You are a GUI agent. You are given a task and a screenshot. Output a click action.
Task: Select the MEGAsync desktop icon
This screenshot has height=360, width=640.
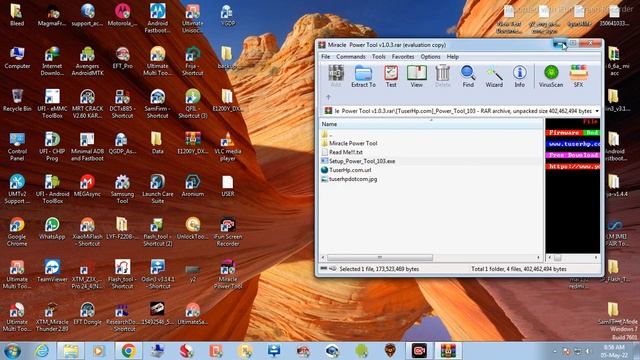pyautogui.click(x=87, y=186)
